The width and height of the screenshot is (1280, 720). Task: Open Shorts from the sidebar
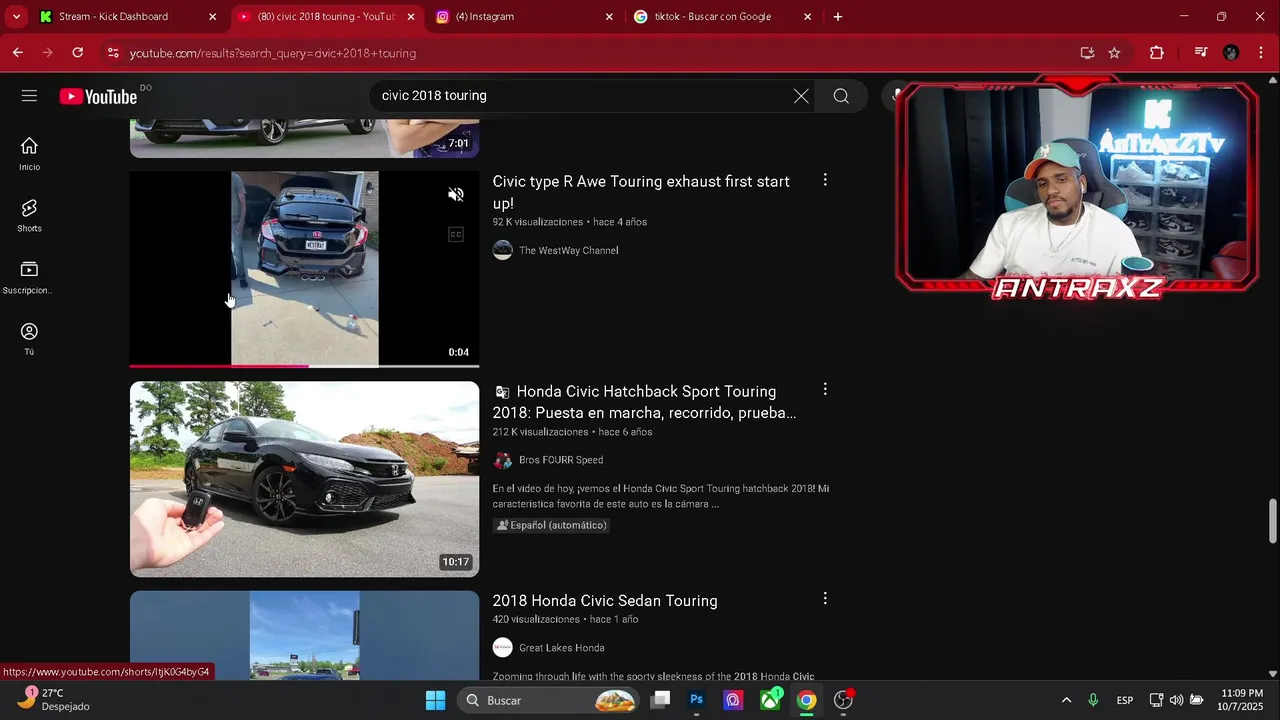[29, 215]
